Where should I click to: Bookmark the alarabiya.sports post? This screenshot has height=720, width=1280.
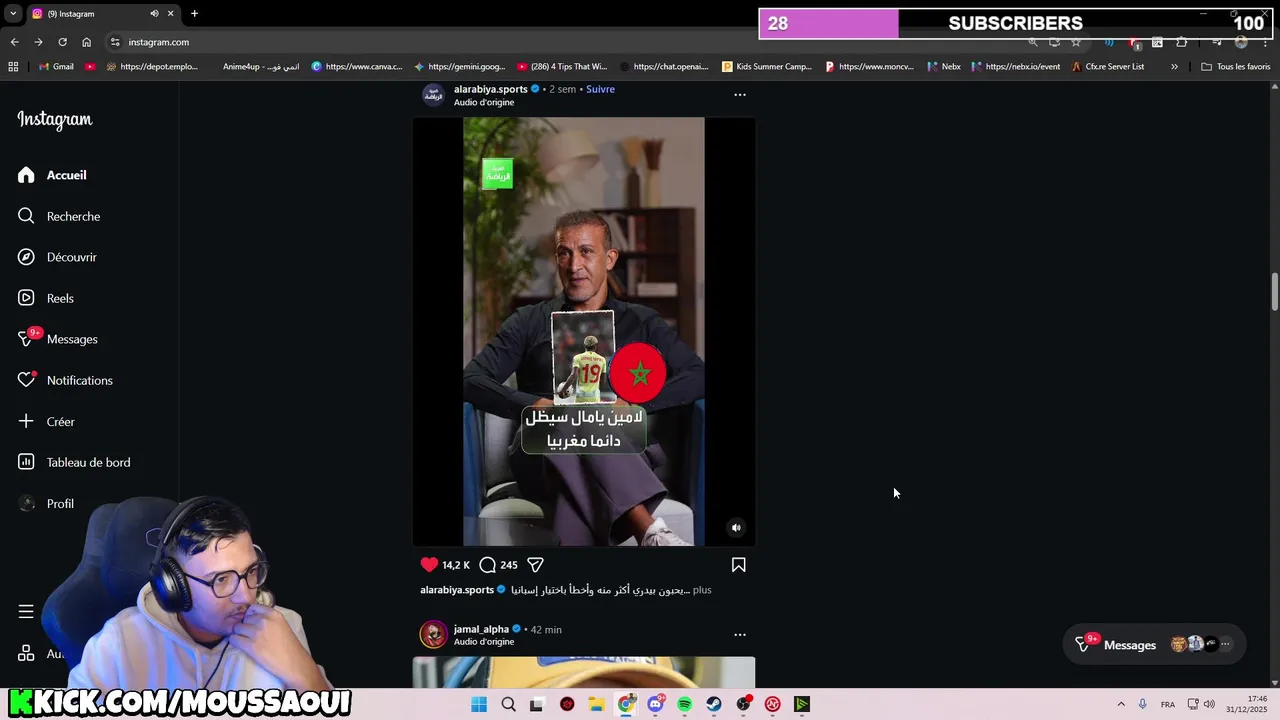[738, 565]
